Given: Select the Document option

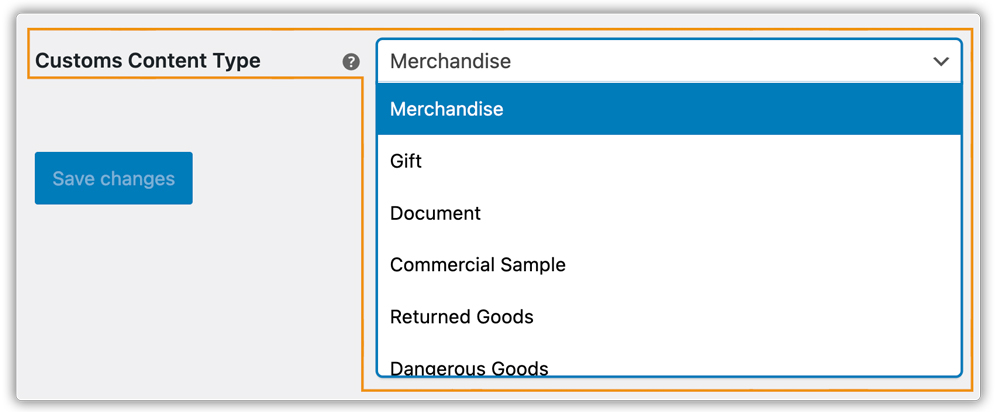Looking at the screenshot, I should 668,213.
